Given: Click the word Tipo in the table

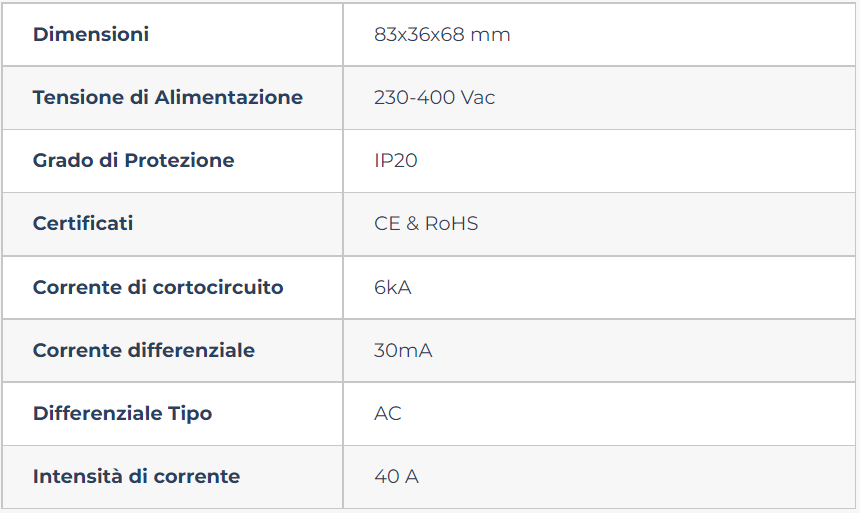Looking at the screenshot, I should (190, 414).
